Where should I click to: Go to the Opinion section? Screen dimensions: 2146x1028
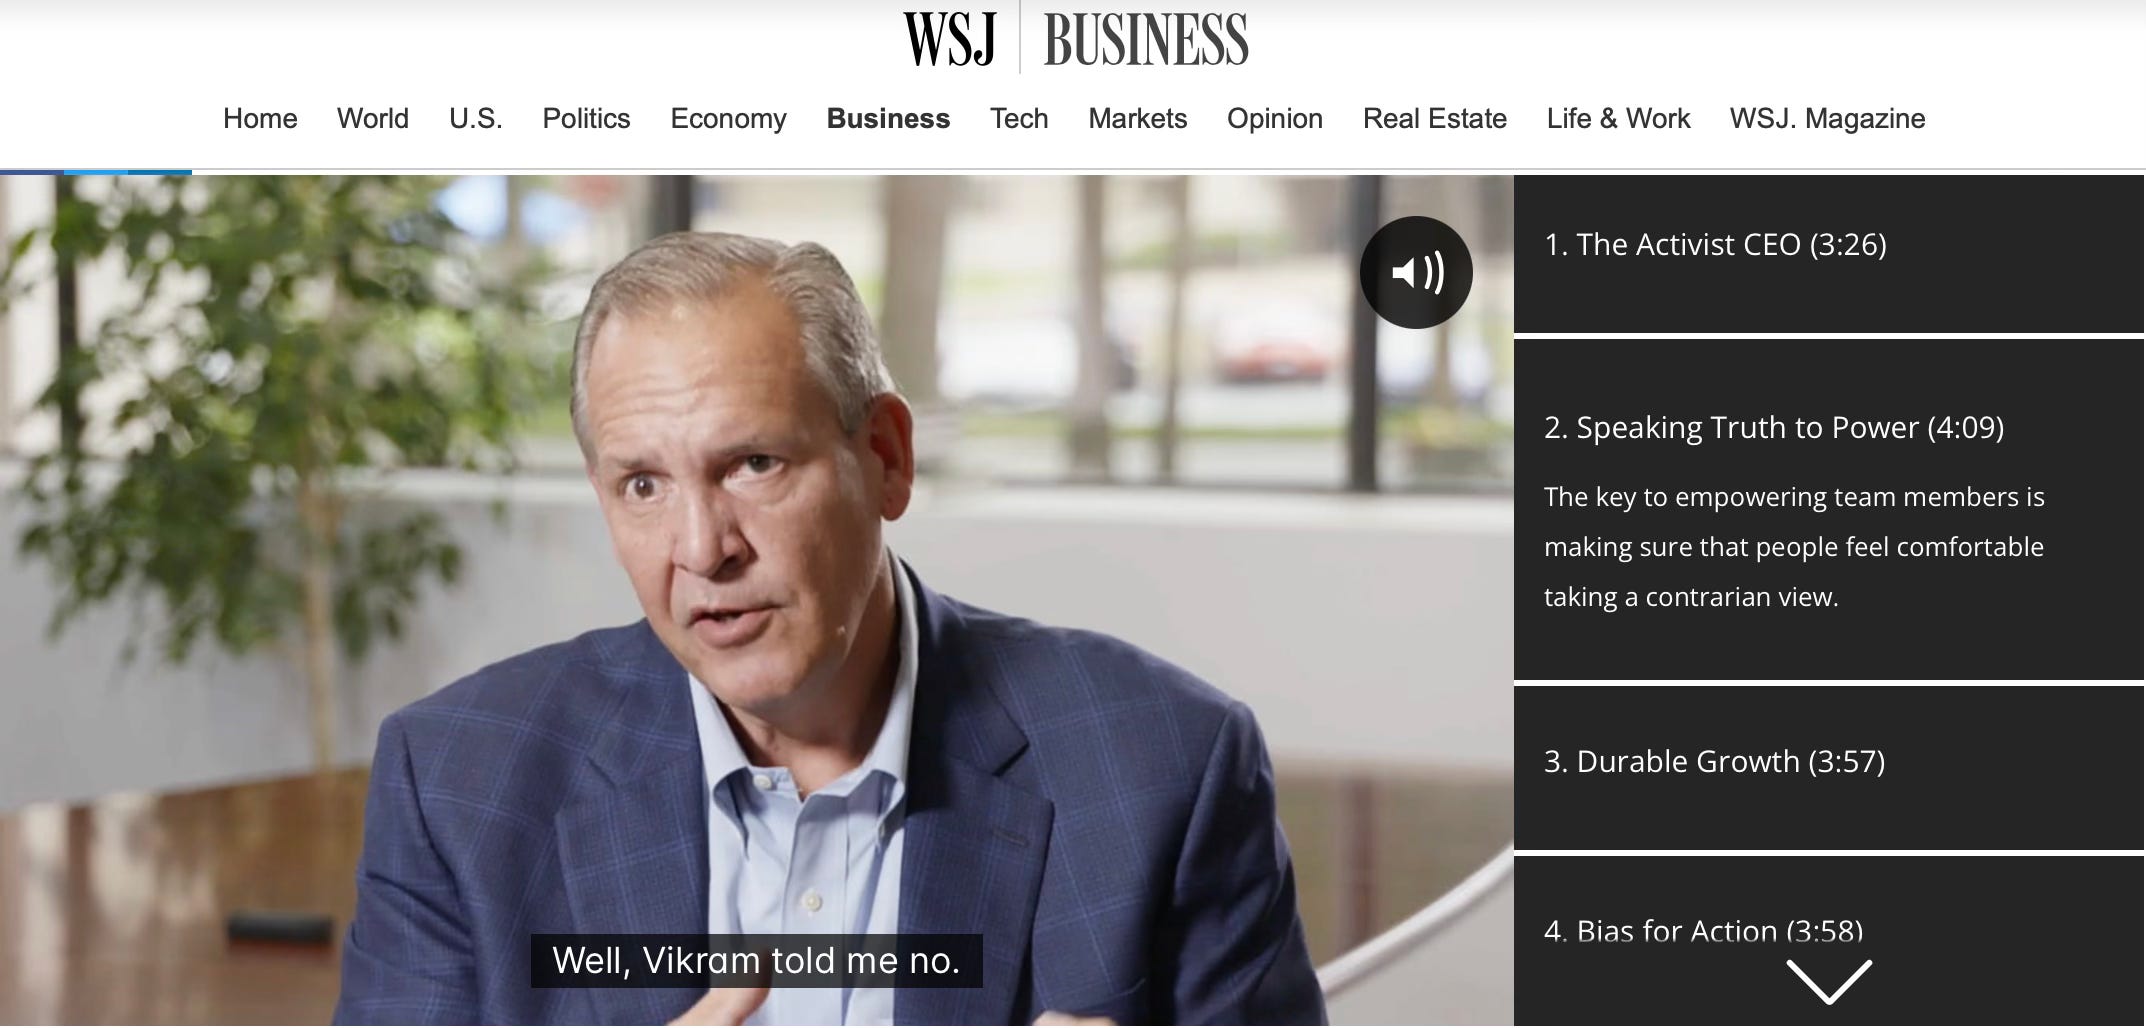[x=1274, y=118]
